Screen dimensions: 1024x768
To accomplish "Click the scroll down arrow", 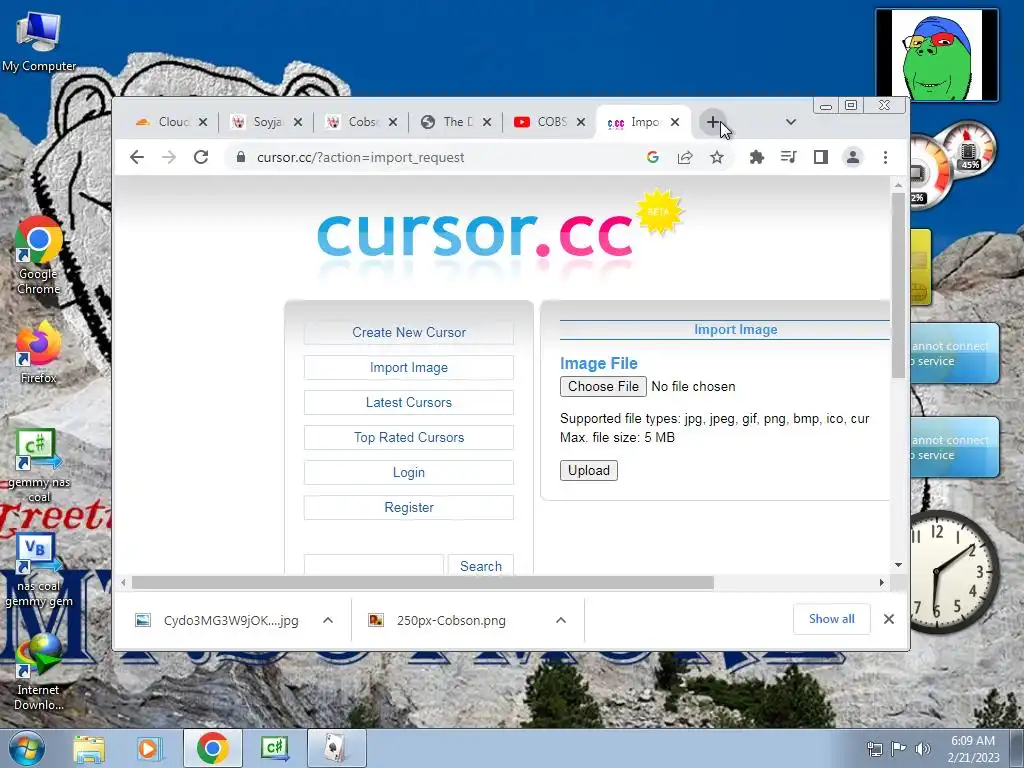I will click(899, 565).
